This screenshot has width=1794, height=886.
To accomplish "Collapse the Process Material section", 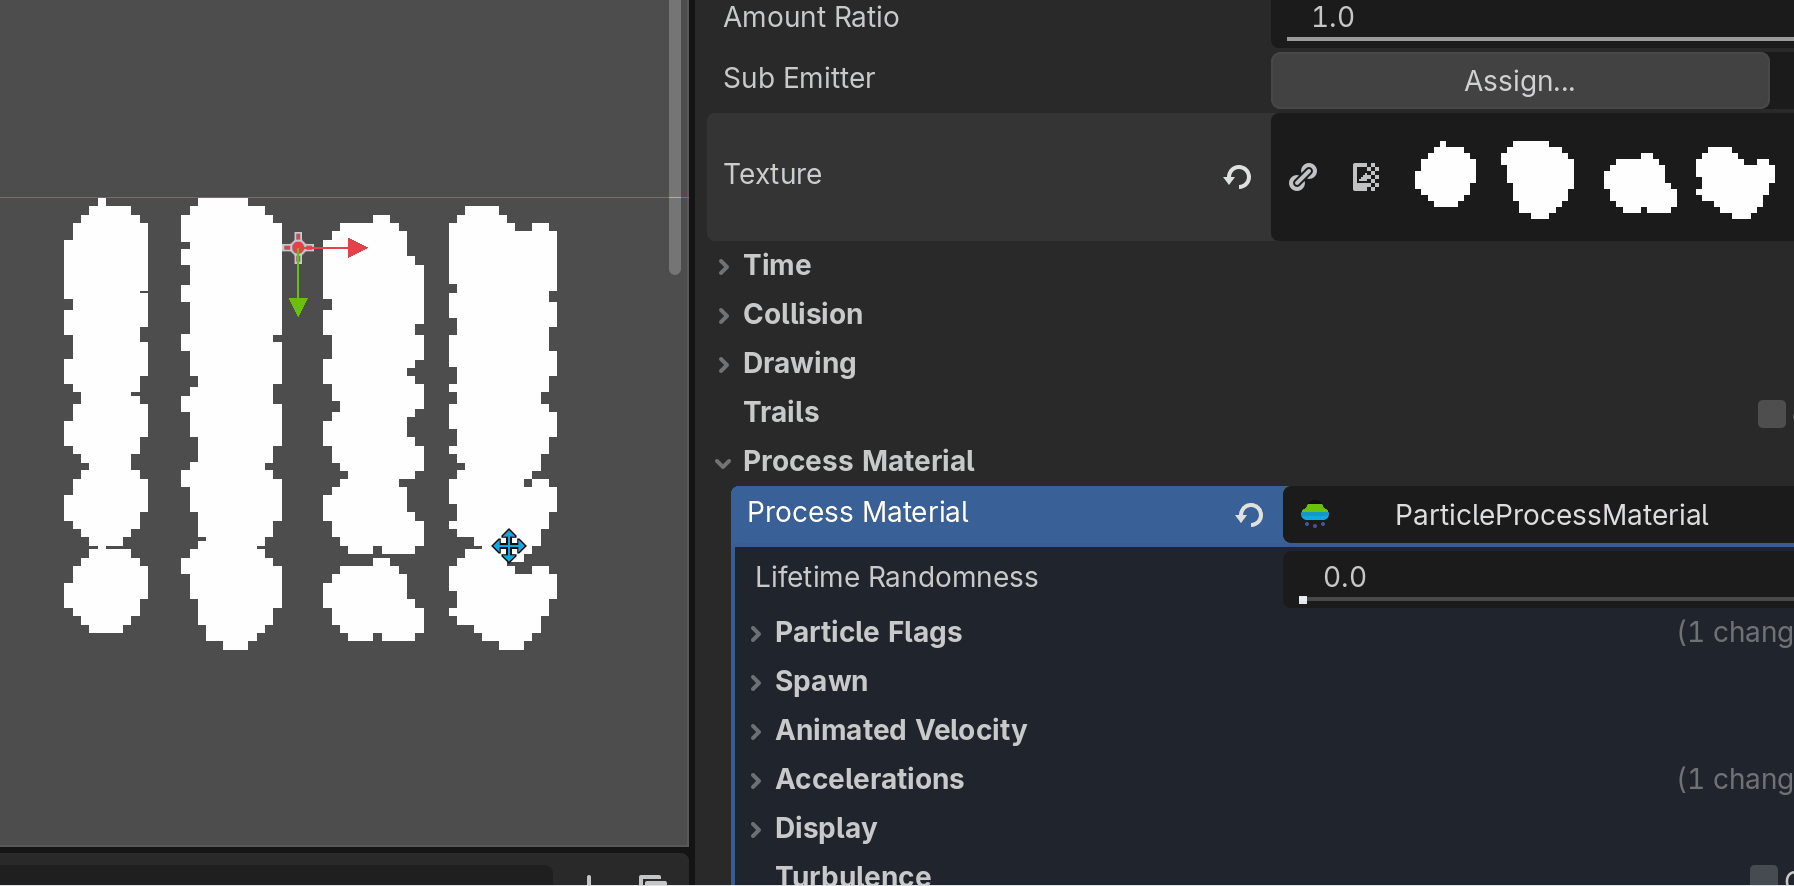I will pos(724,462).
